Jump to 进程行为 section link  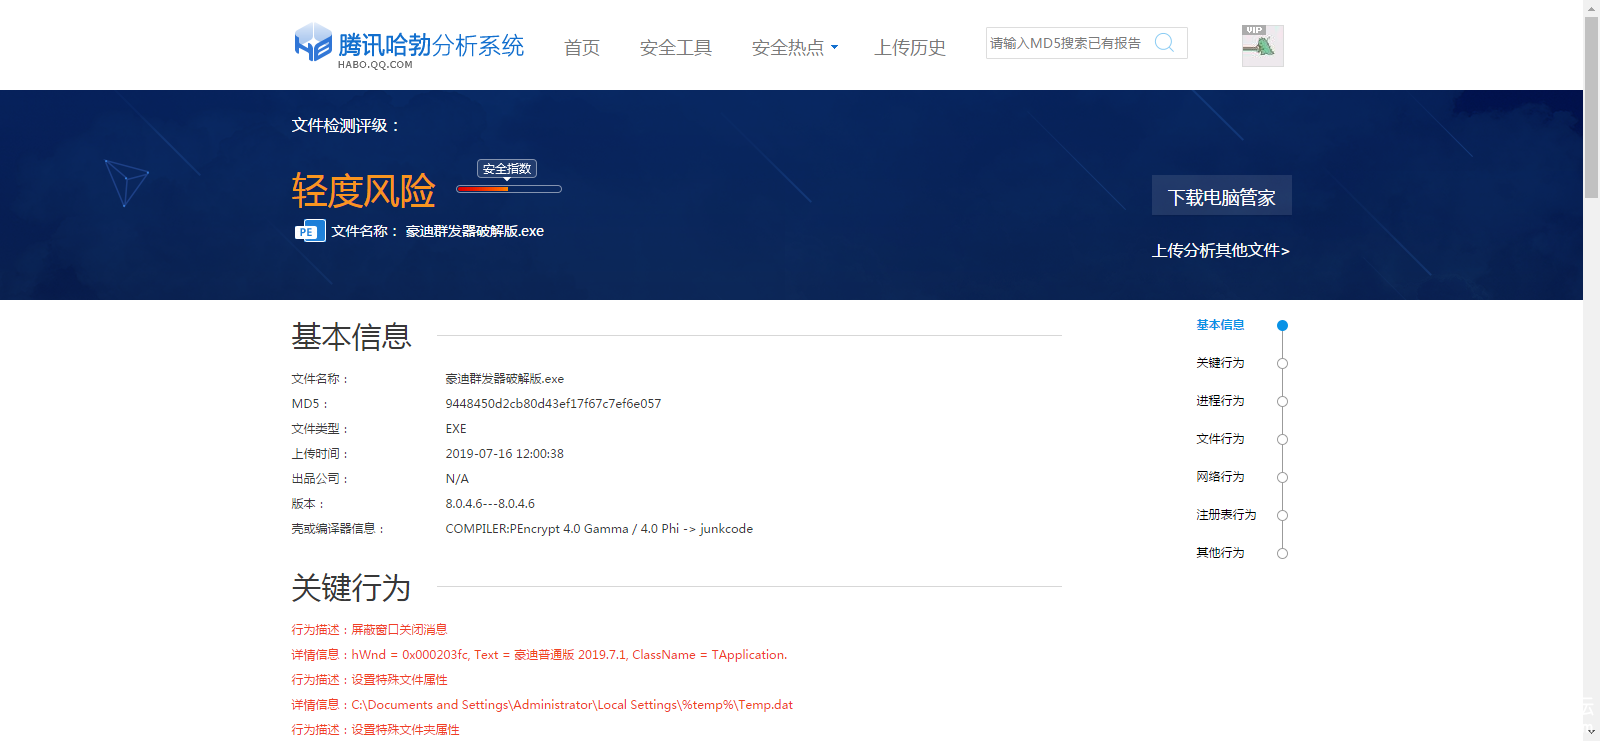[x=1220, y=401]
